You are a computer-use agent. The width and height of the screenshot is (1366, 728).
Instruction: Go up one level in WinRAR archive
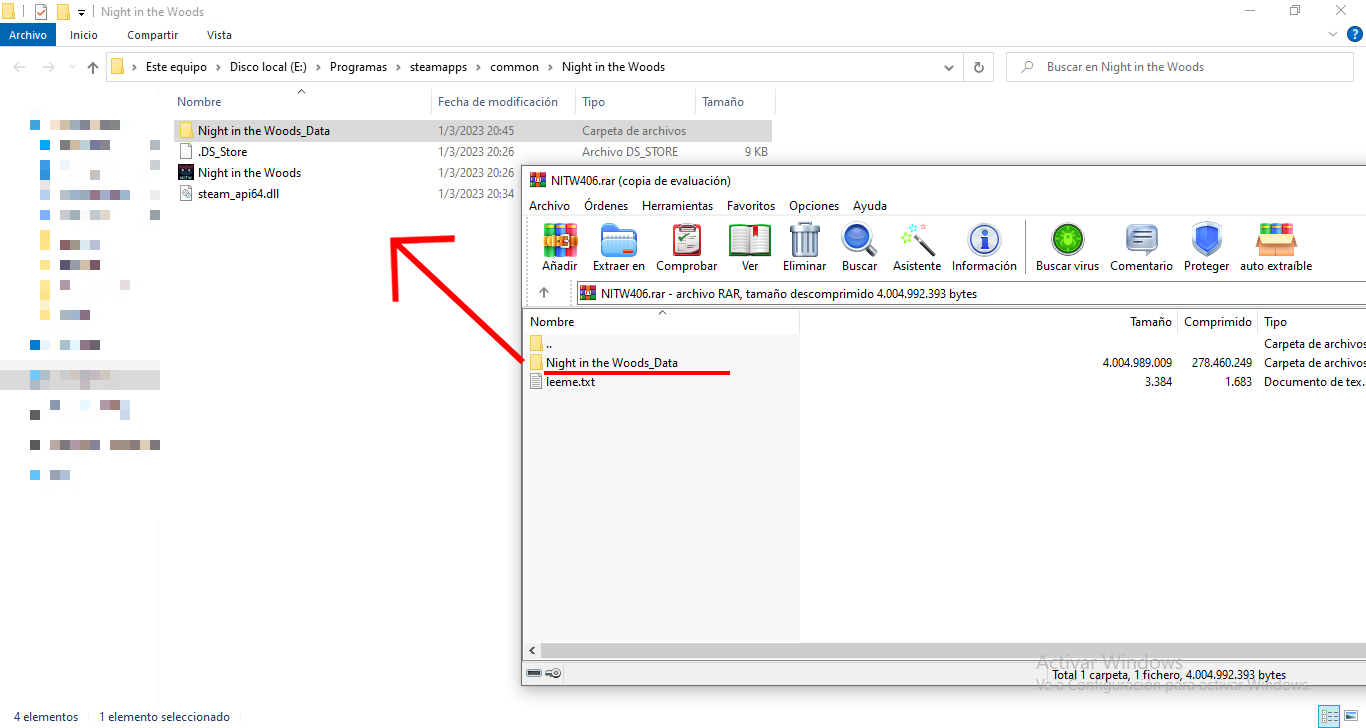(544, 293)
